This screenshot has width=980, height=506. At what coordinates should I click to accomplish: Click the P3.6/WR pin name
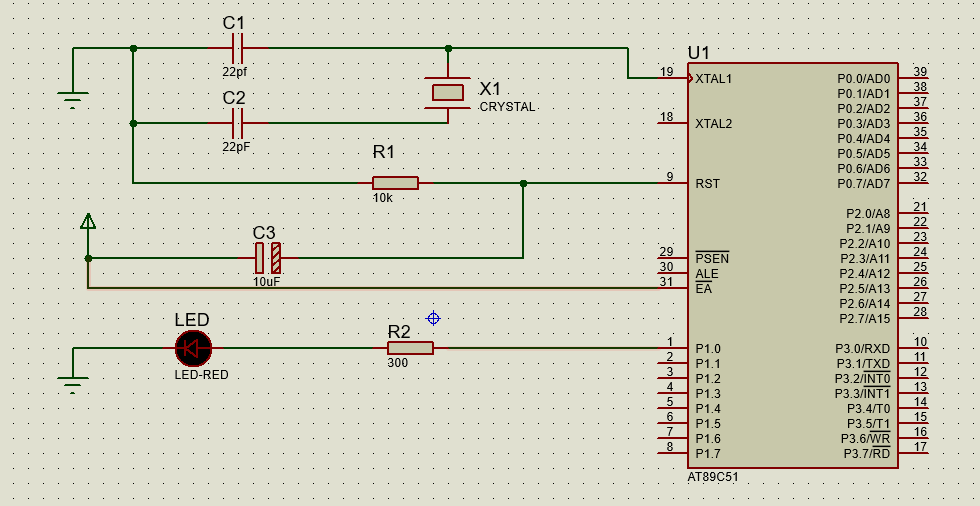click(x=866, y=439)
